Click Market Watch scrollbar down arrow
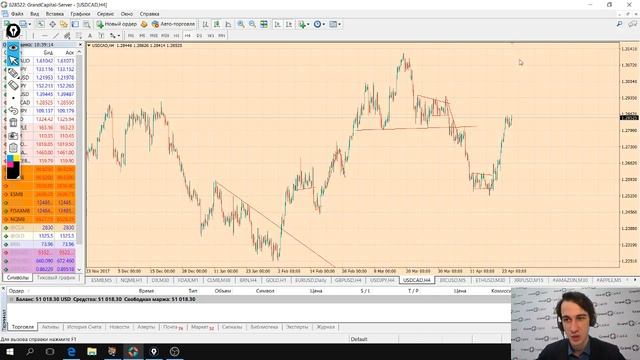The width and height of the screenshot is (640, 360). (79, 269)
